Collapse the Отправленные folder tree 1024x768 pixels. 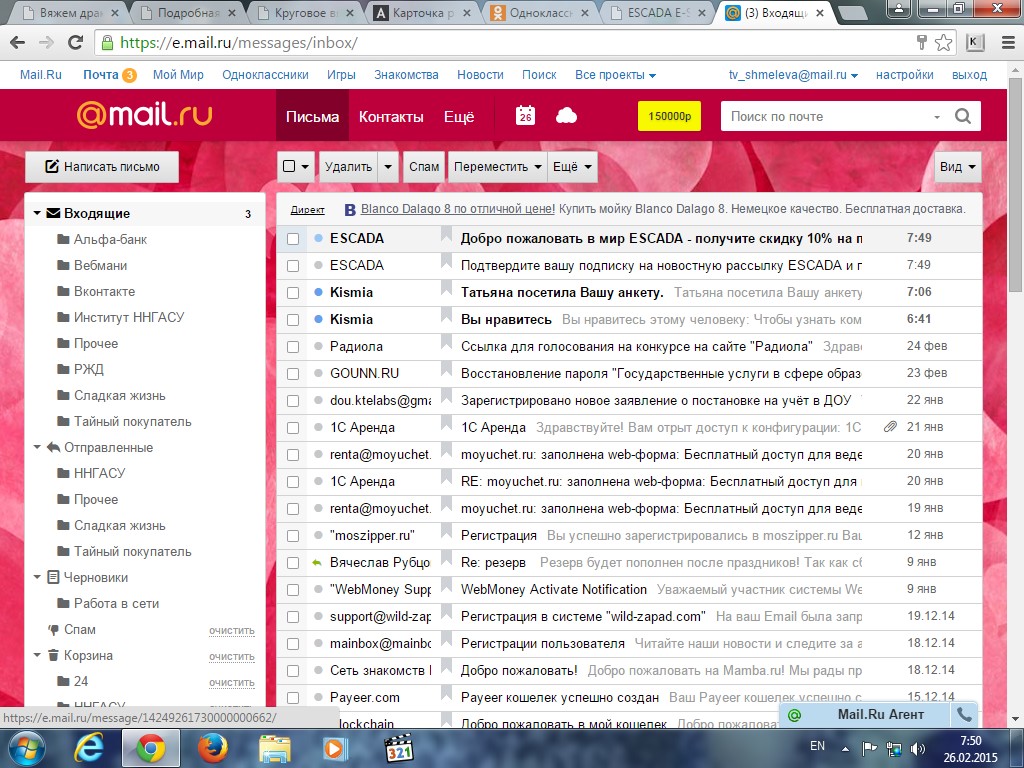[x=37, y=447]
